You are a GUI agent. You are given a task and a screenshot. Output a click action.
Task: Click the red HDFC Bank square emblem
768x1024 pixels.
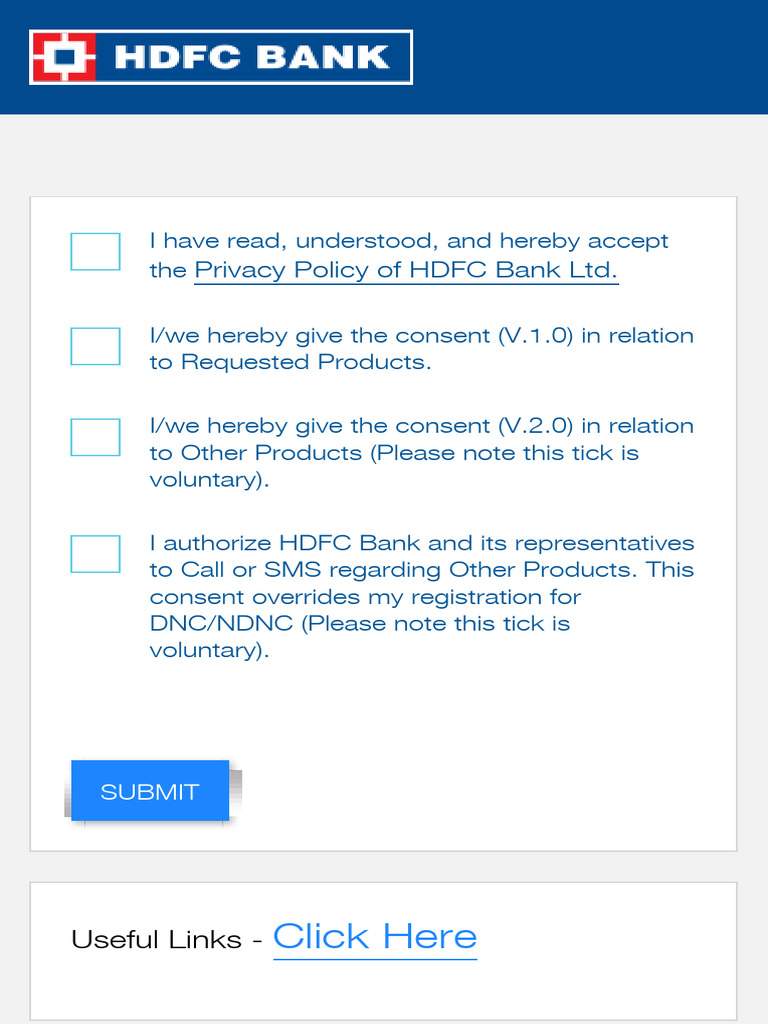click(x=64, y=57)
